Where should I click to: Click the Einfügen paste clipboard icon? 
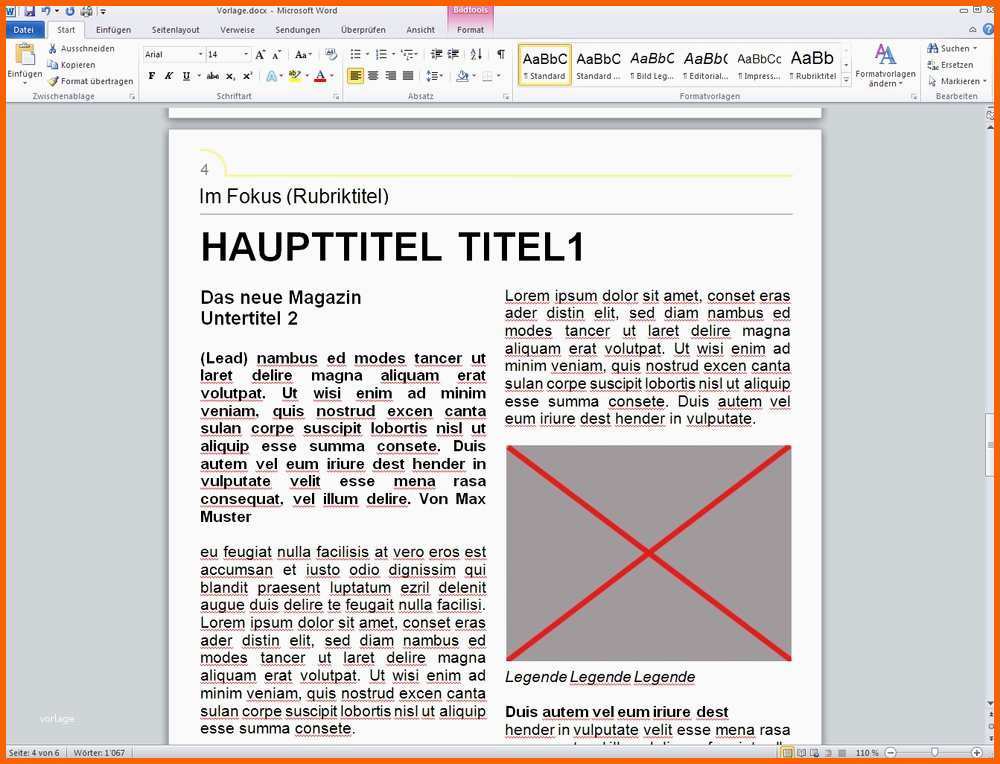coord(25,55)
